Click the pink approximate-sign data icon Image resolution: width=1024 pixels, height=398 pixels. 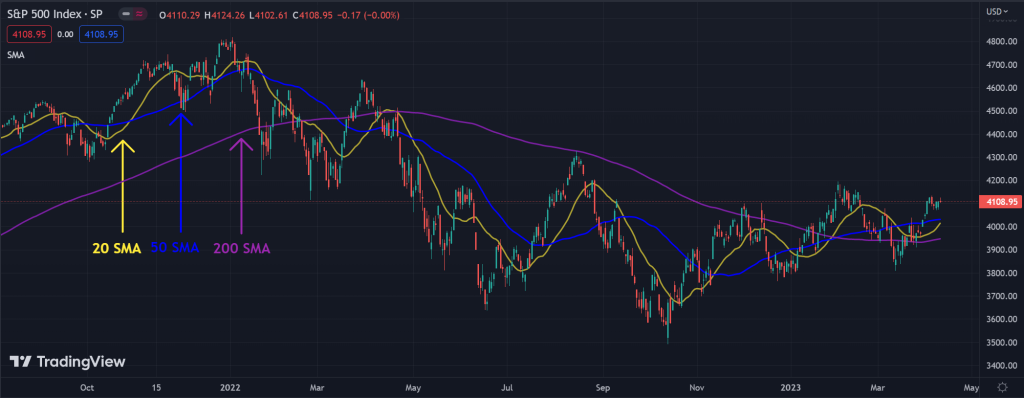click(138, 13)
